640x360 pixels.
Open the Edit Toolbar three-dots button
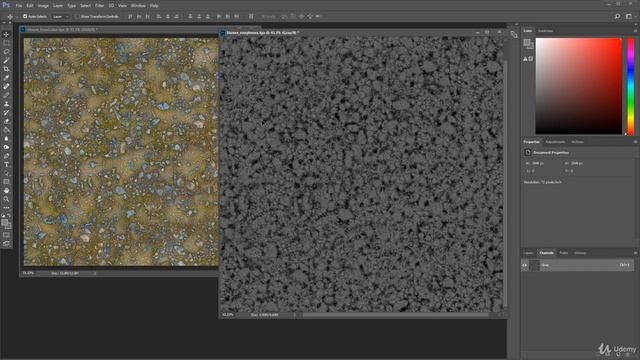(x=6, y=208)
